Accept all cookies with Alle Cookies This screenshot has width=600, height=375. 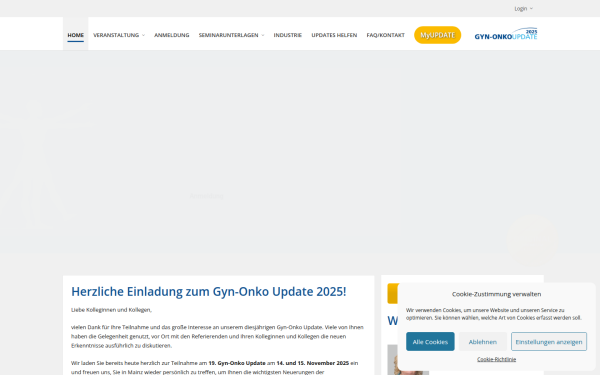(x=430, y=342)
